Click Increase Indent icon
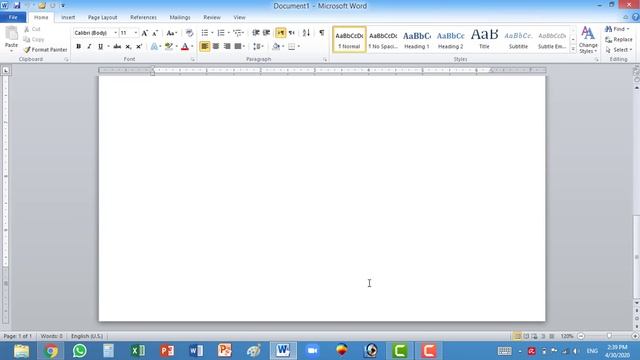The height and width of the screenshot is (360, 640). 267,33
